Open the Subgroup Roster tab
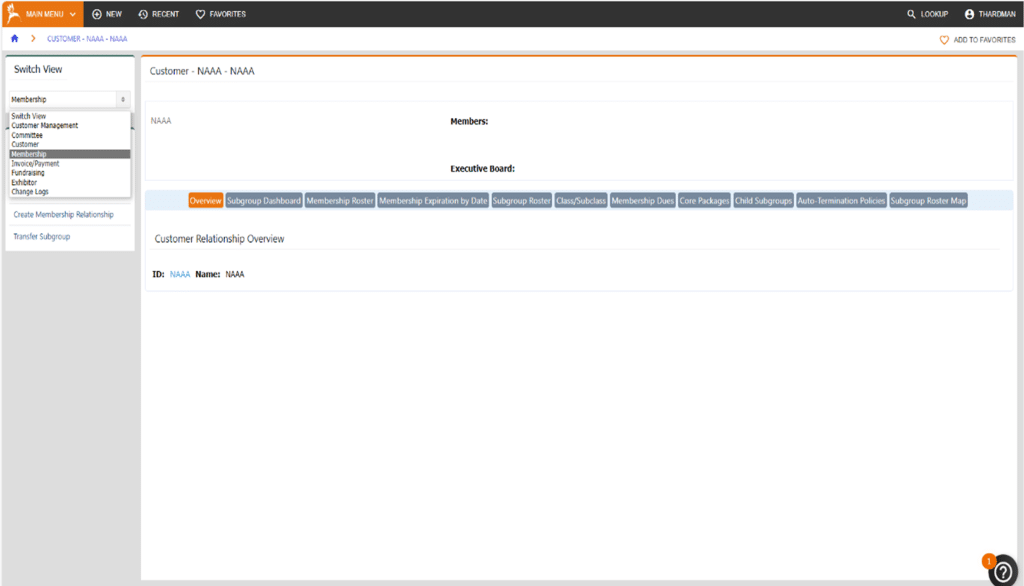This screenshot has width=1024, height=586. pyautogui.click(x=521, y=201)
